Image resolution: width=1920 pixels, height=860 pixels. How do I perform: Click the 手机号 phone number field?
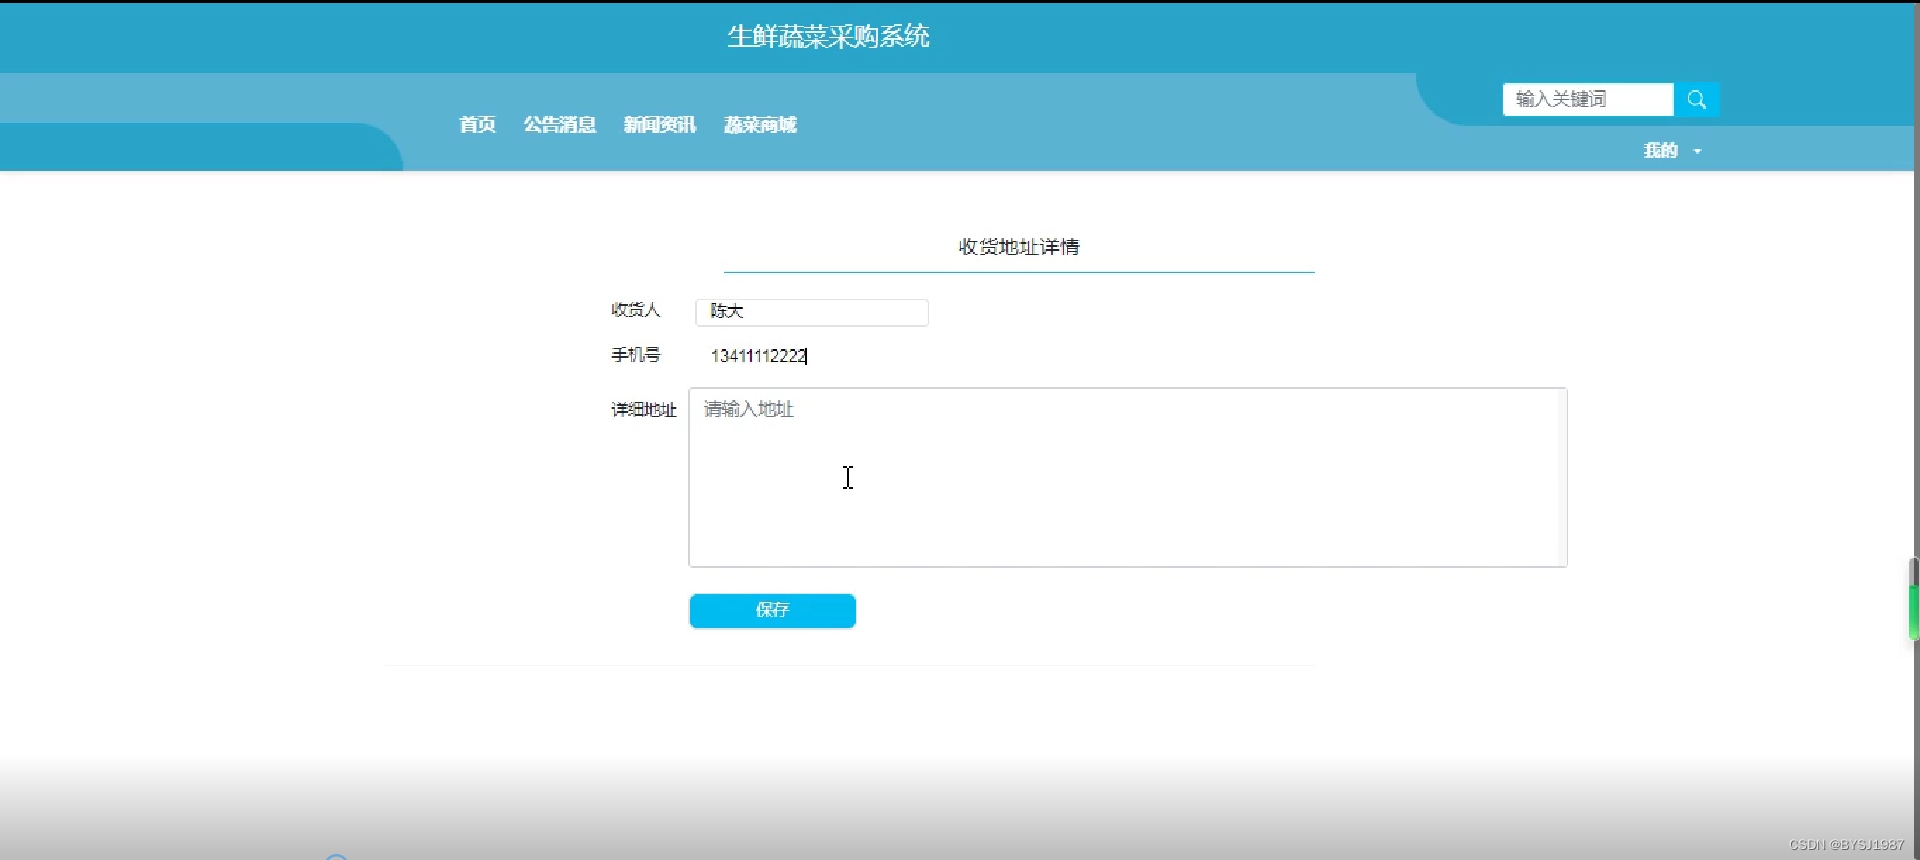[812, 356]
